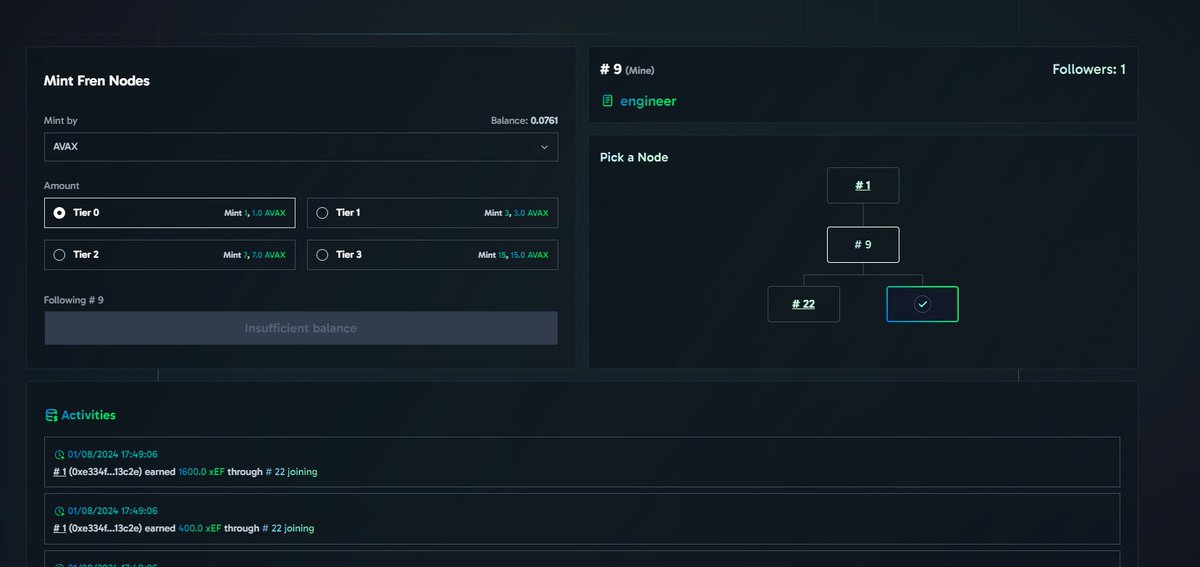Click clock icon in 1600.0 xEF activity

[59, 454]
